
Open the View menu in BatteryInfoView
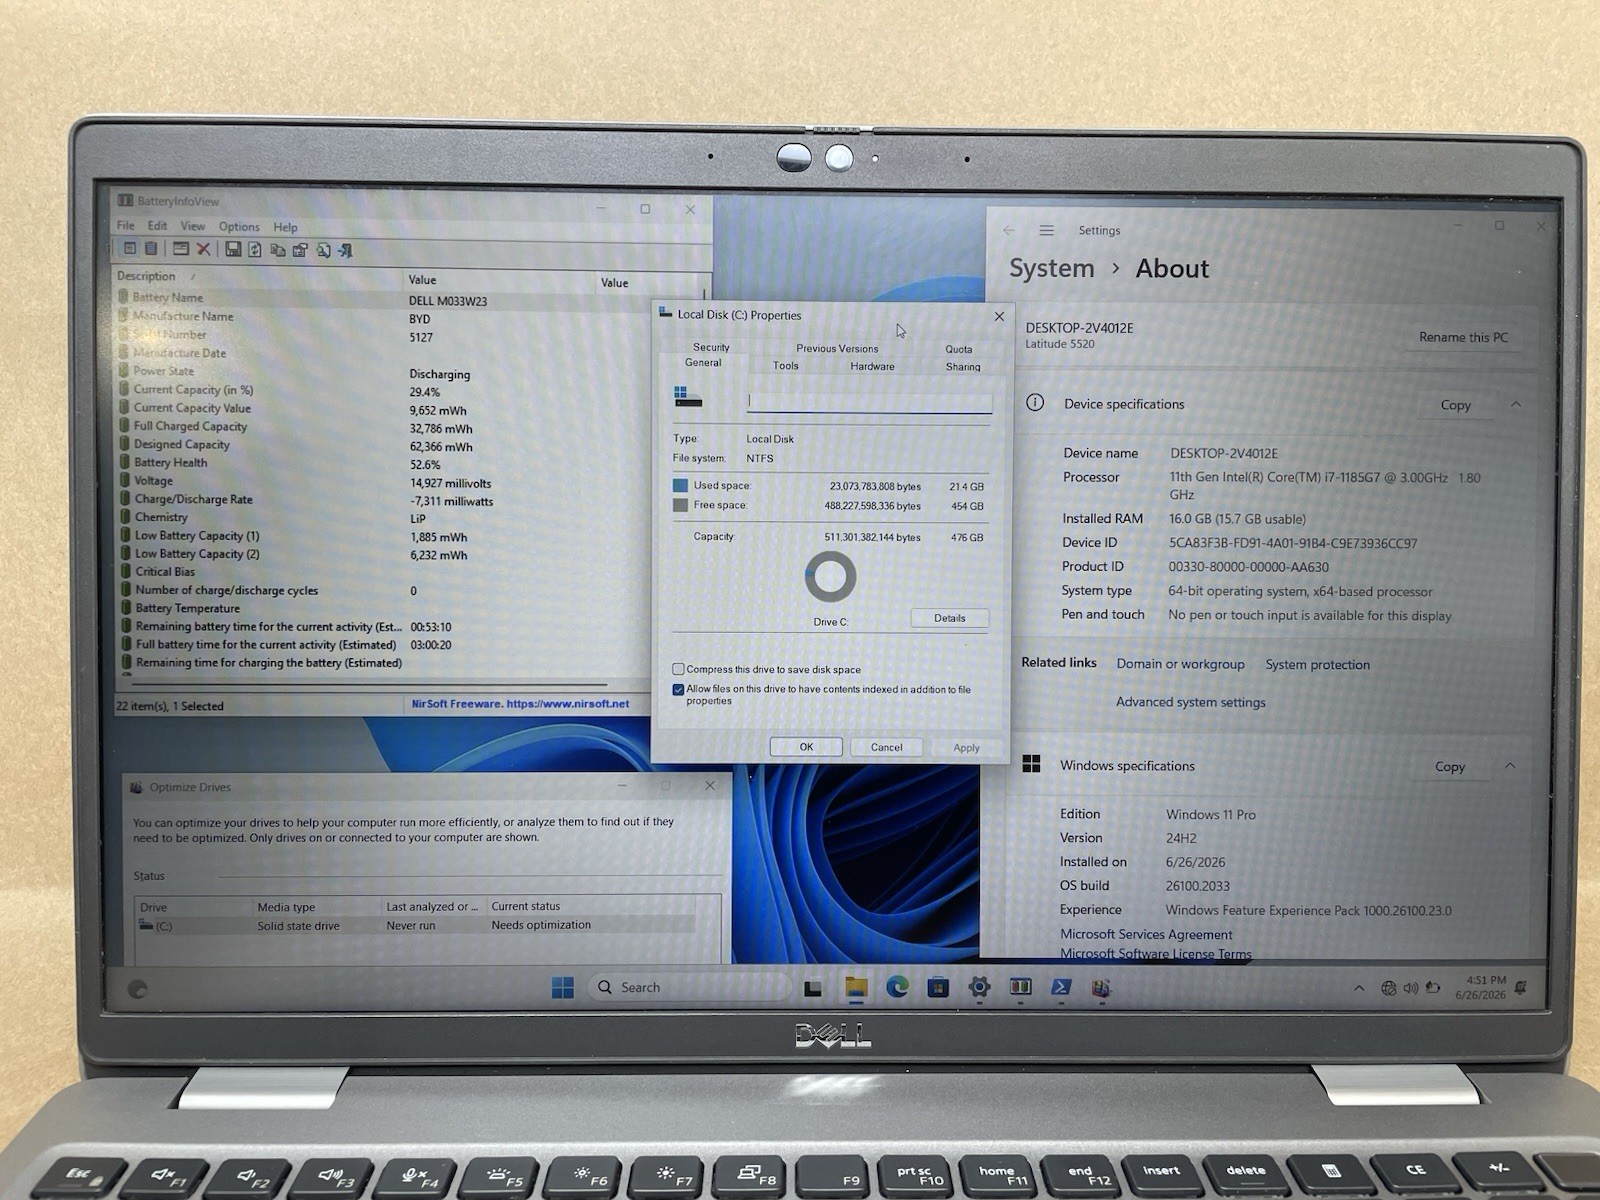tap(193, 226)
